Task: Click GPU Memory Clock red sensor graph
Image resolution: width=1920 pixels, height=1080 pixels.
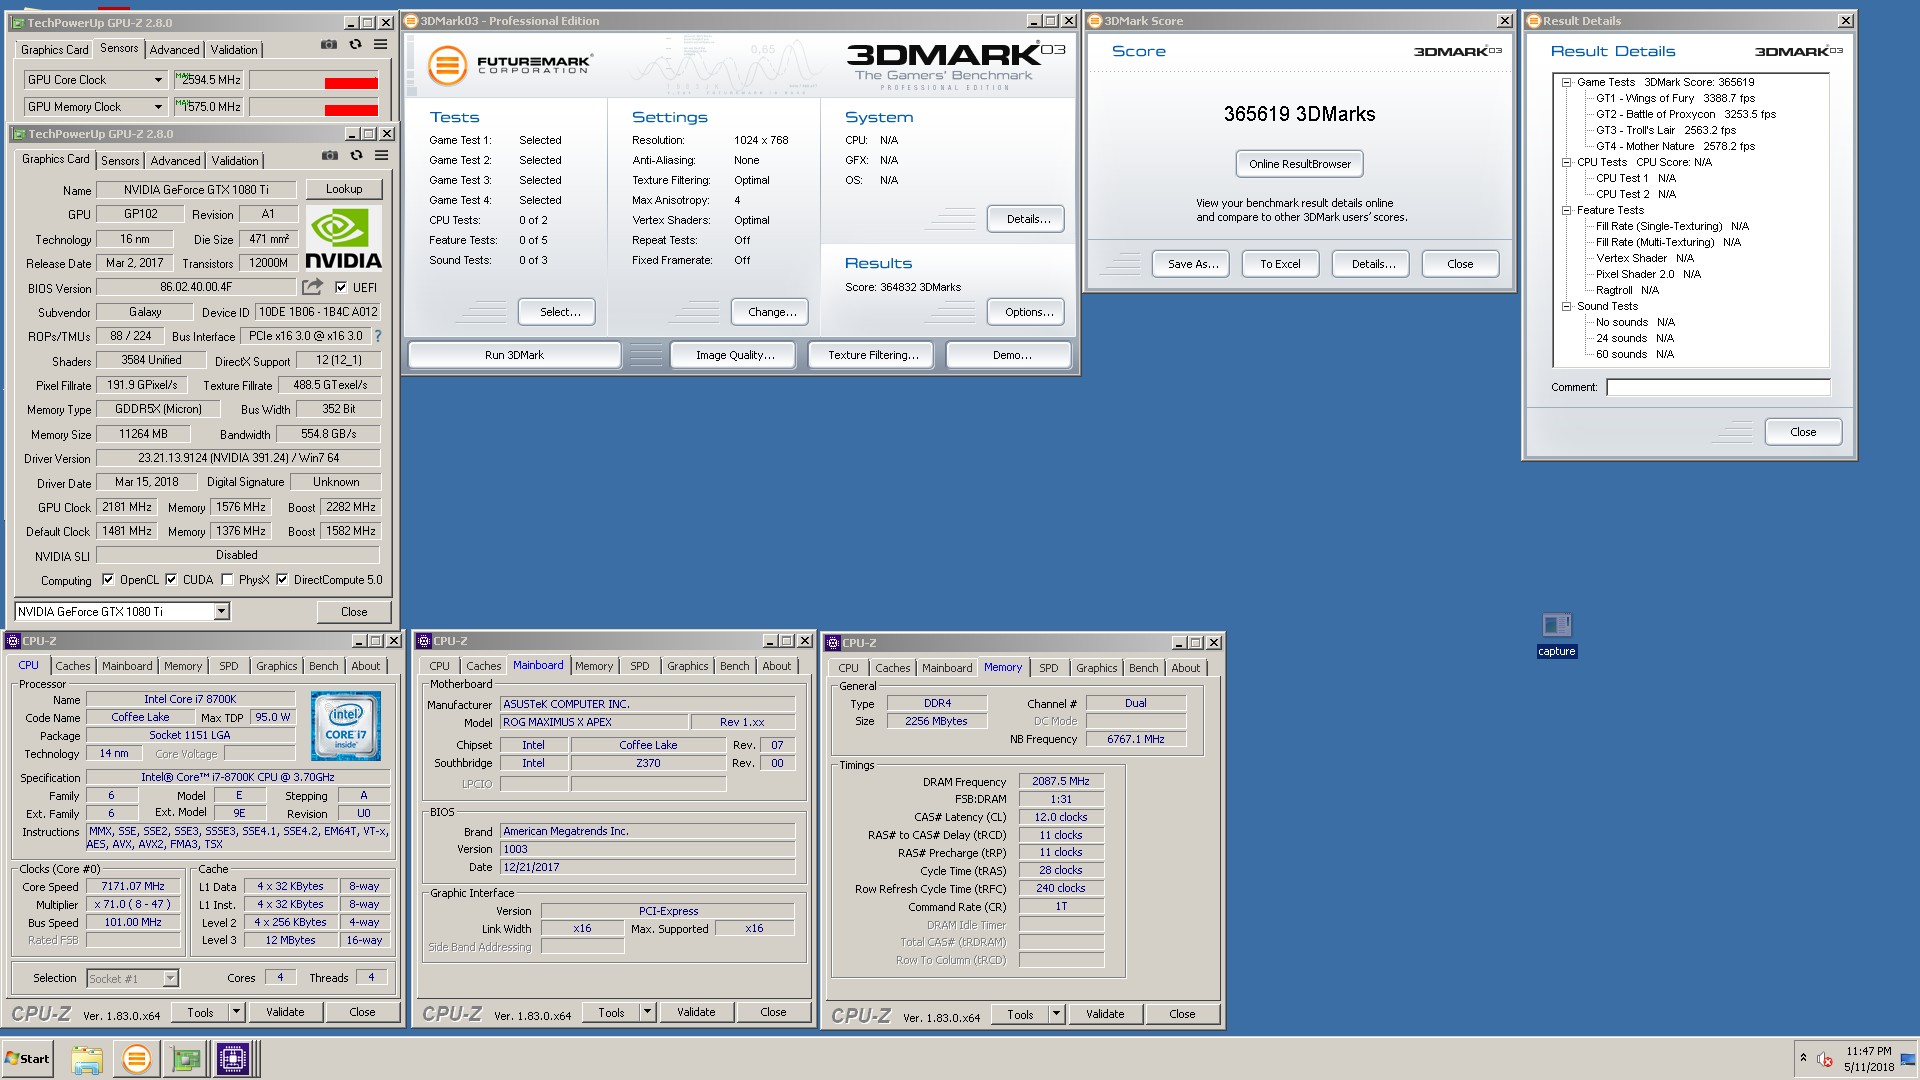Action: click(314, 107)
